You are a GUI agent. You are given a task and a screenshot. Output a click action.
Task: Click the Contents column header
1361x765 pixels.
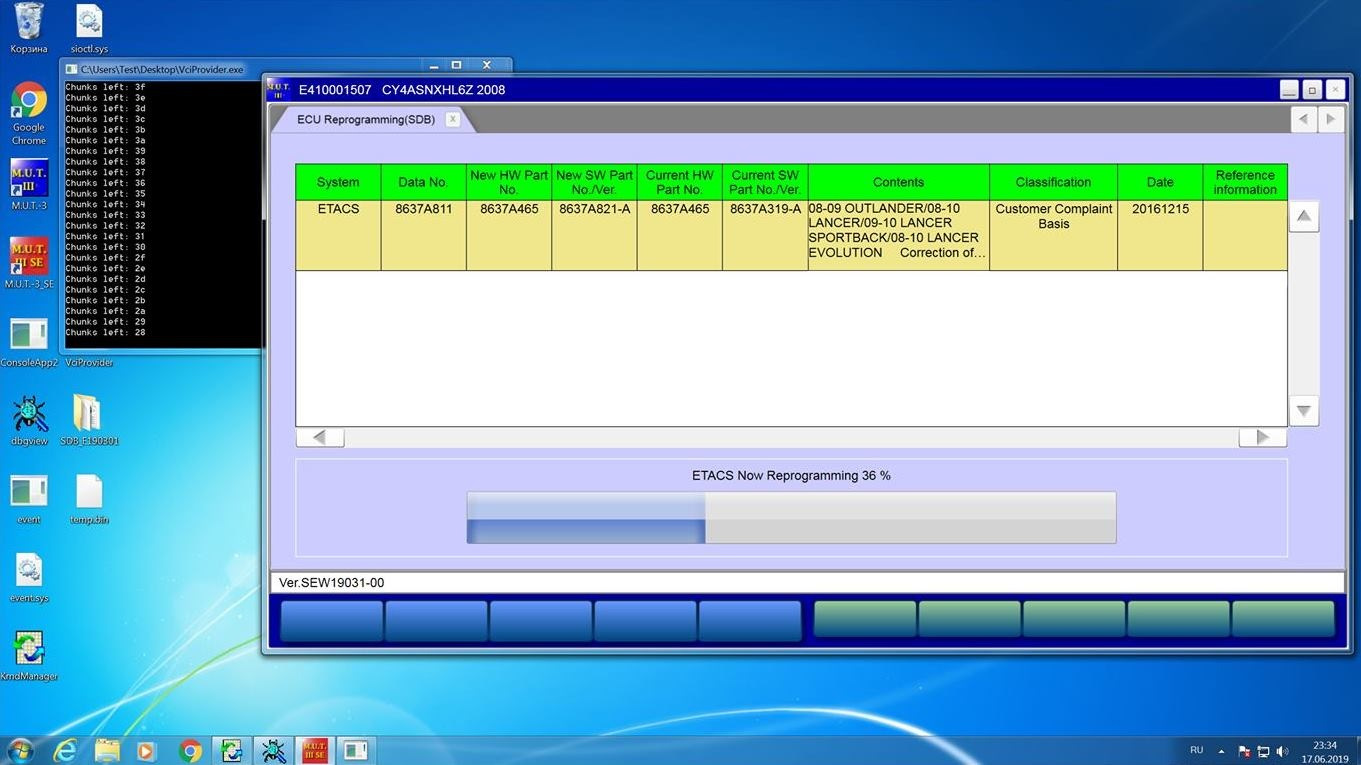click(898, 182)
